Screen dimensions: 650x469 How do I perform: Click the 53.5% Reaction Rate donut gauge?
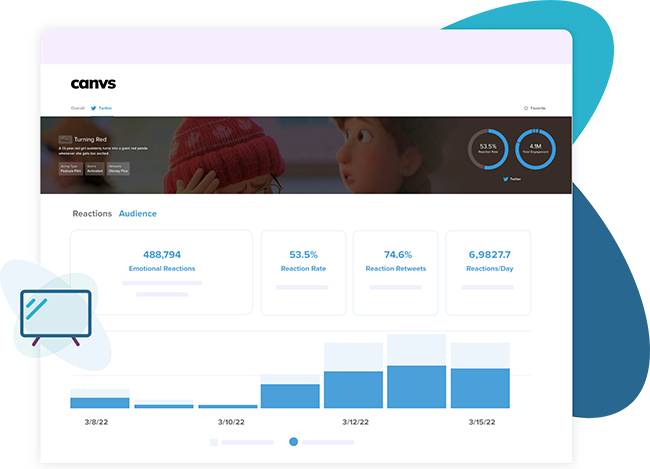pos(488,149)
